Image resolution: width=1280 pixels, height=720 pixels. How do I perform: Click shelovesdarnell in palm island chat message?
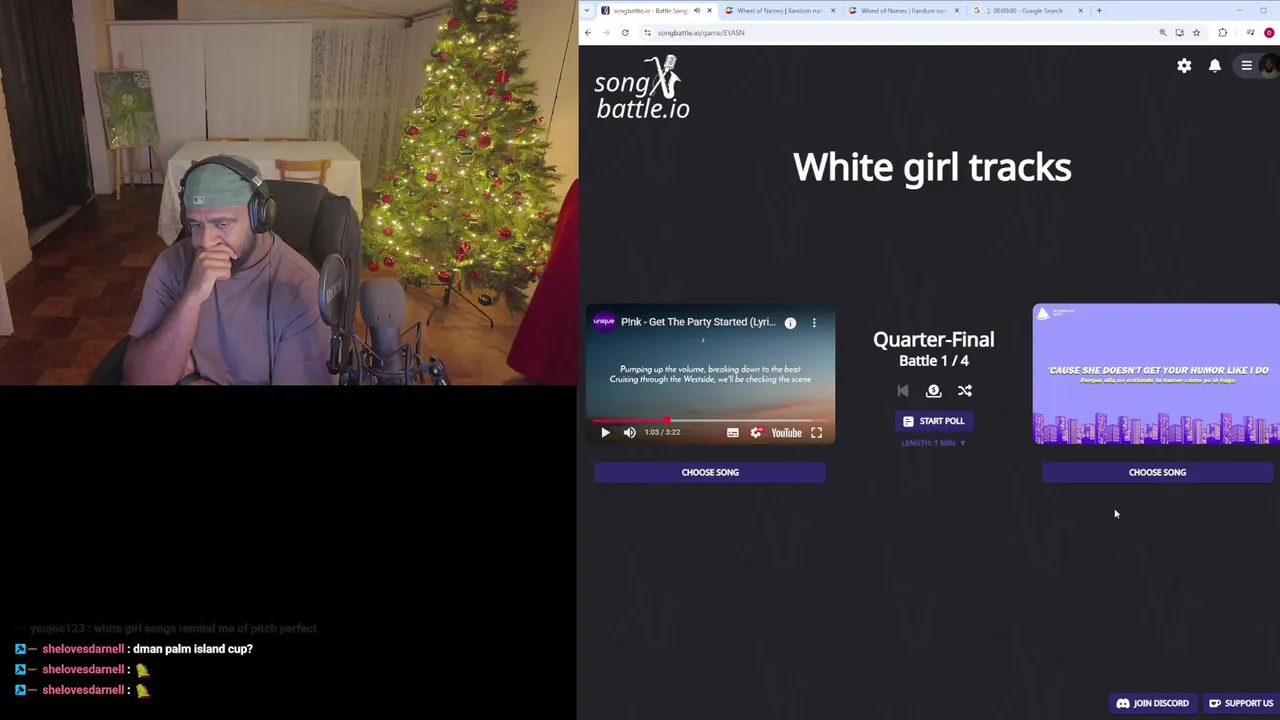tap(83, 649)
